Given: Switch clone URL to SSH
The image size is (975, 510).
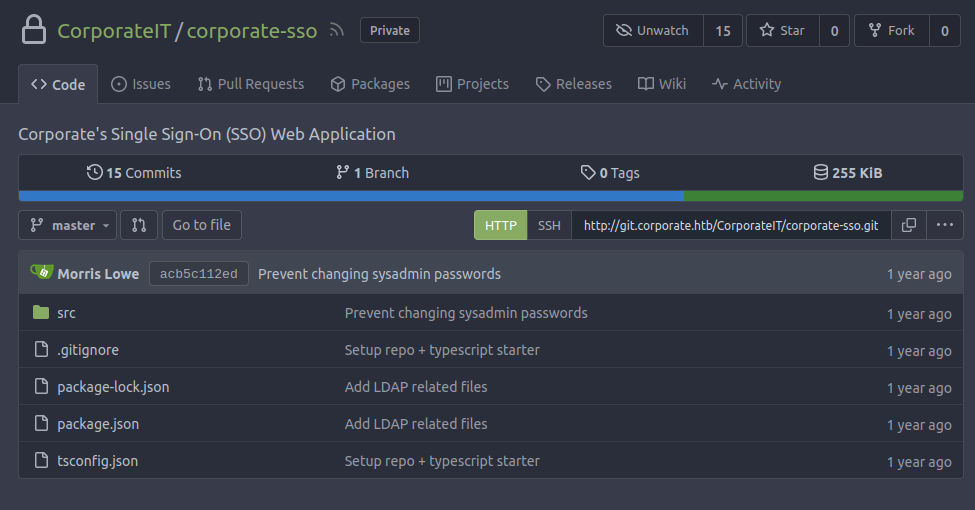Looking at the screenshot, I should pyautogui.click(x=549, y=225).
